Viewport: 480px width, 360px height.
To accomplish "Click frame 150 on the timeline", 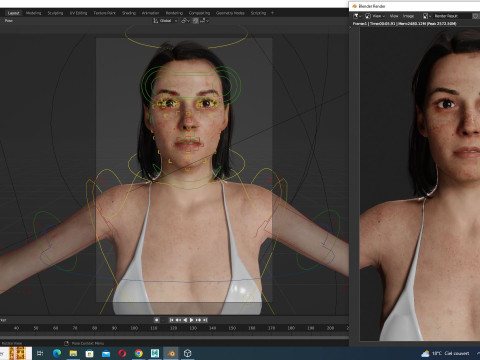I will (x=232, y=328).
